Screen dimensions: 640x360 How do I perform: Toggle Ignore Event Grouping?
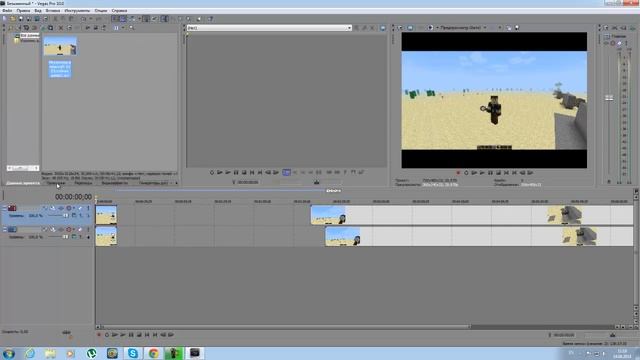click(155, 19)
